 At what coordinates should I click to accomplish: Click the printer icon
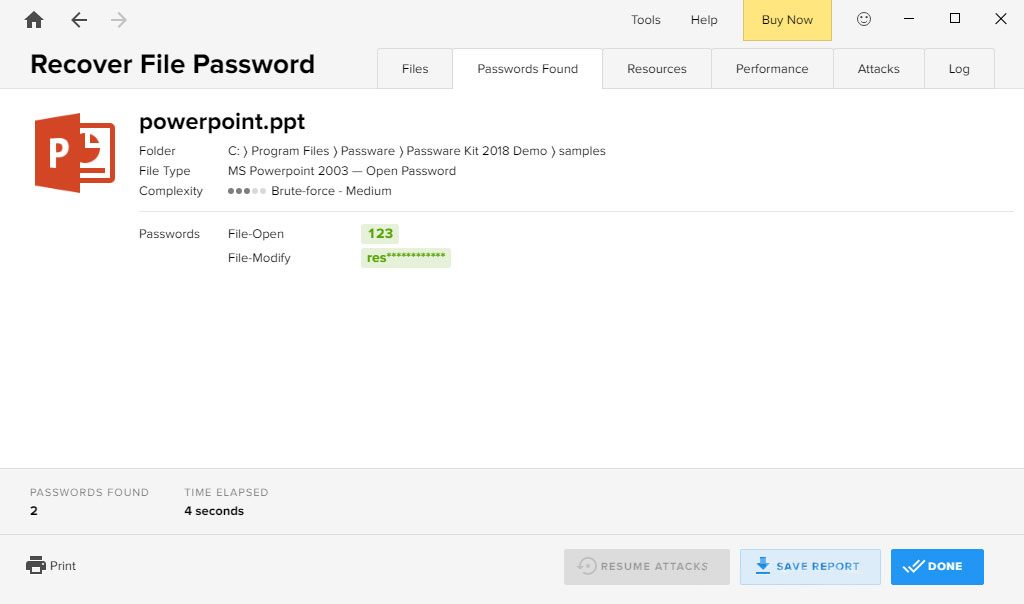[x=36, y=565]
